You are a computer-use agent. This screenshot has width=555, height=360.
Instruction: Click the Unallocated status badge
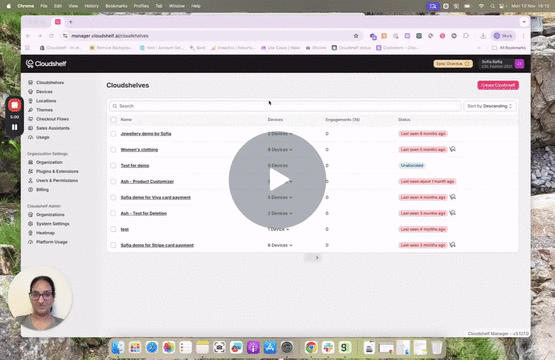412,166
